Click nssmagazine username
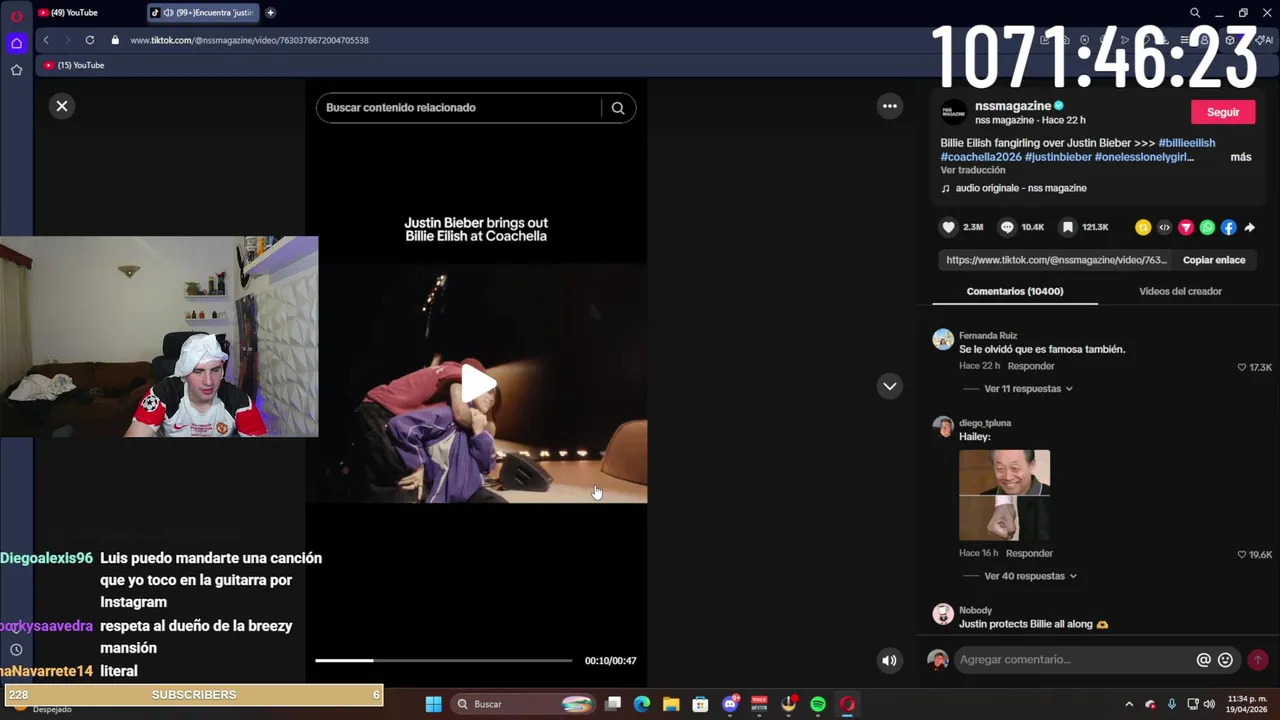Image resolution: width=1280 pixels, height=720 pixels. click(x=1013, y=106)
